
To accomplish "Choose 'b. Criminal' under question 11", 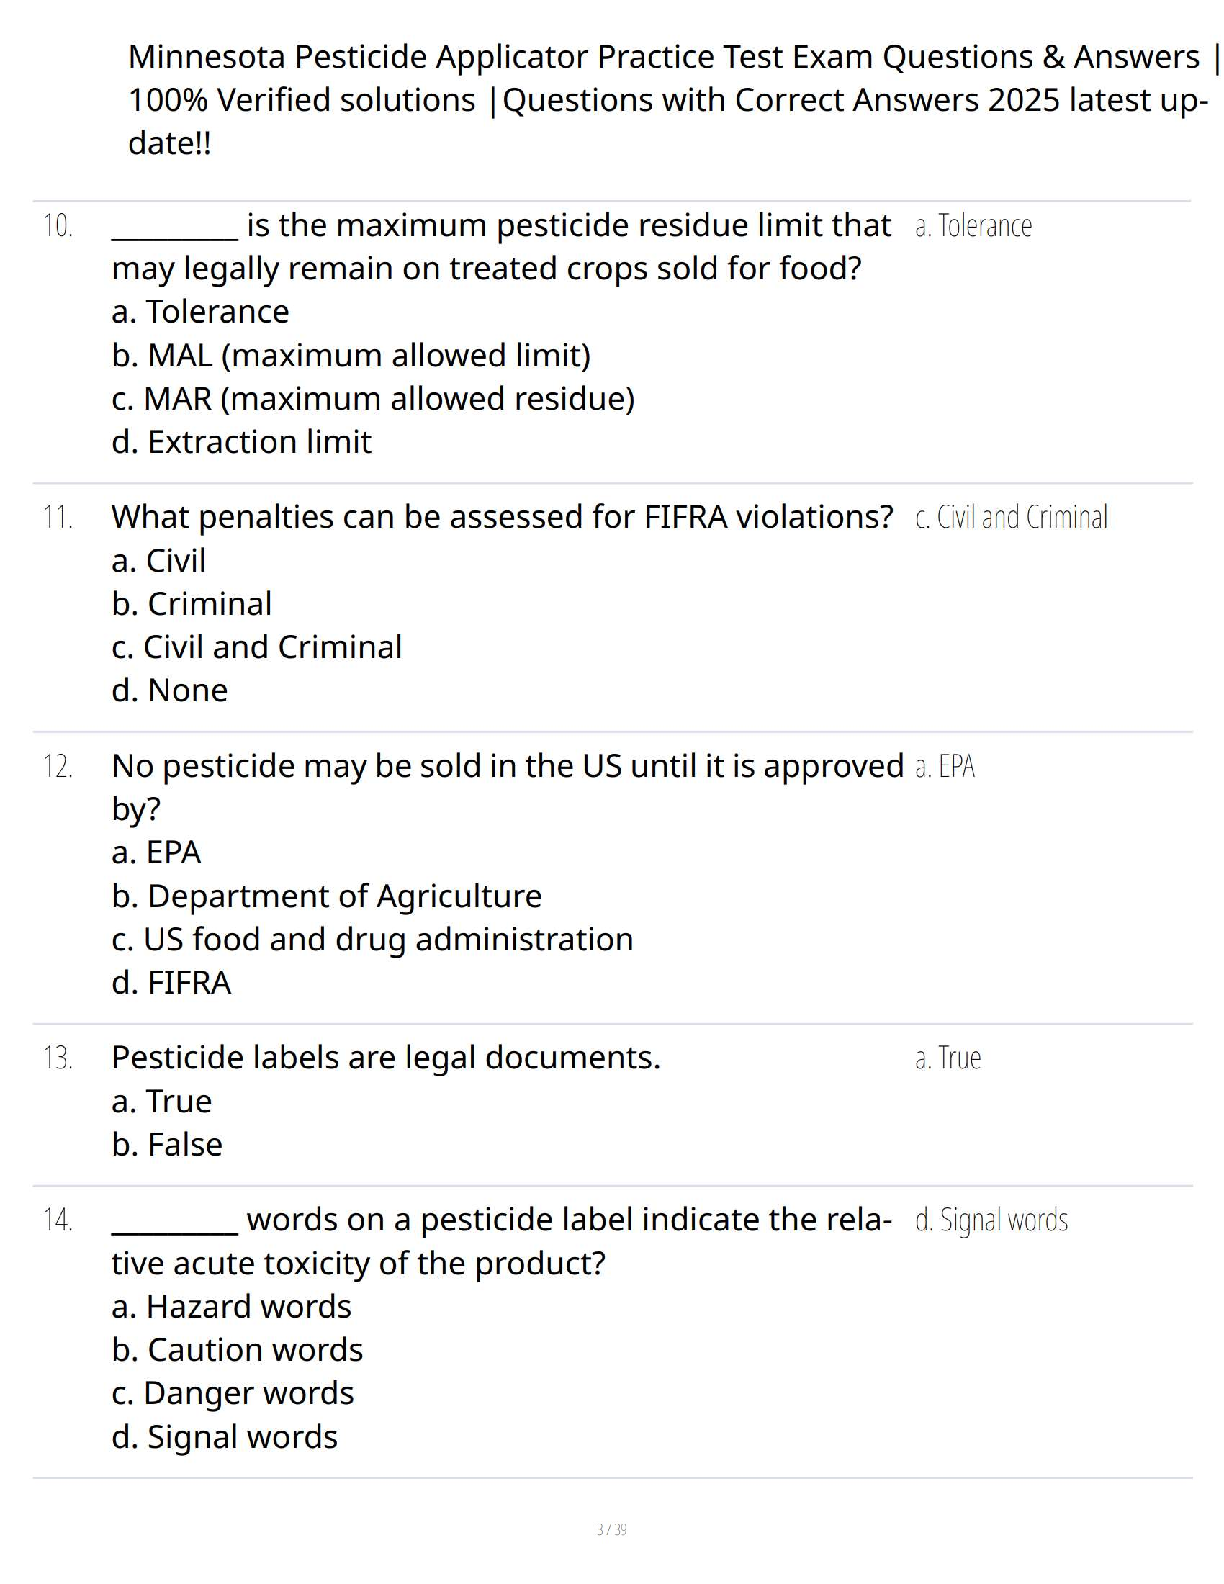I will (191, 604).
